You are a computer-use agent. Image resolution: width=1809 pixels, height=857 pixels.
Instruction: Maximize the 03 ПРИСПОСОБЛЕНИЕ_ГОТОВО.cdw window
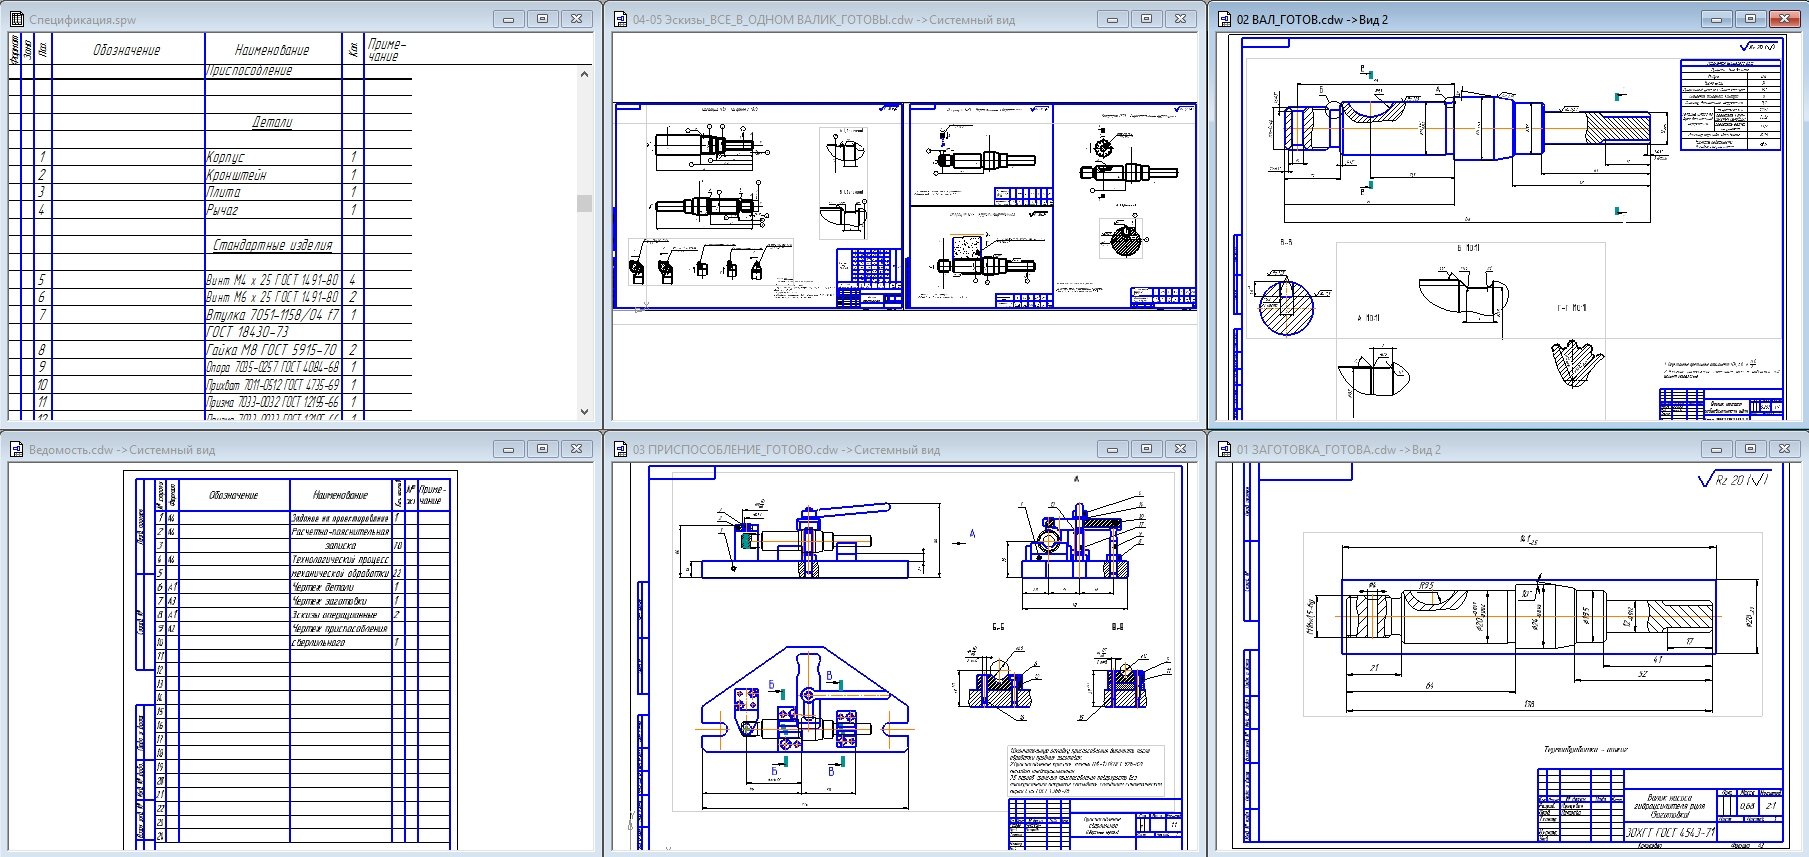[1146, 449]
